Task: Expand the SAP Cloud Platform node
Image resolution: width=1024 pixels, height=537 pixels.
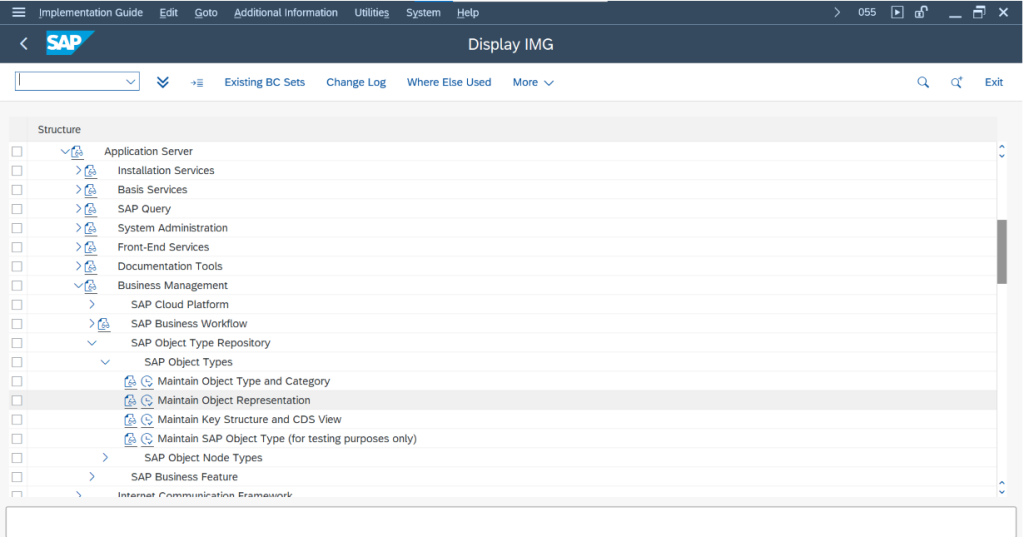Action: tap(91, 304)
